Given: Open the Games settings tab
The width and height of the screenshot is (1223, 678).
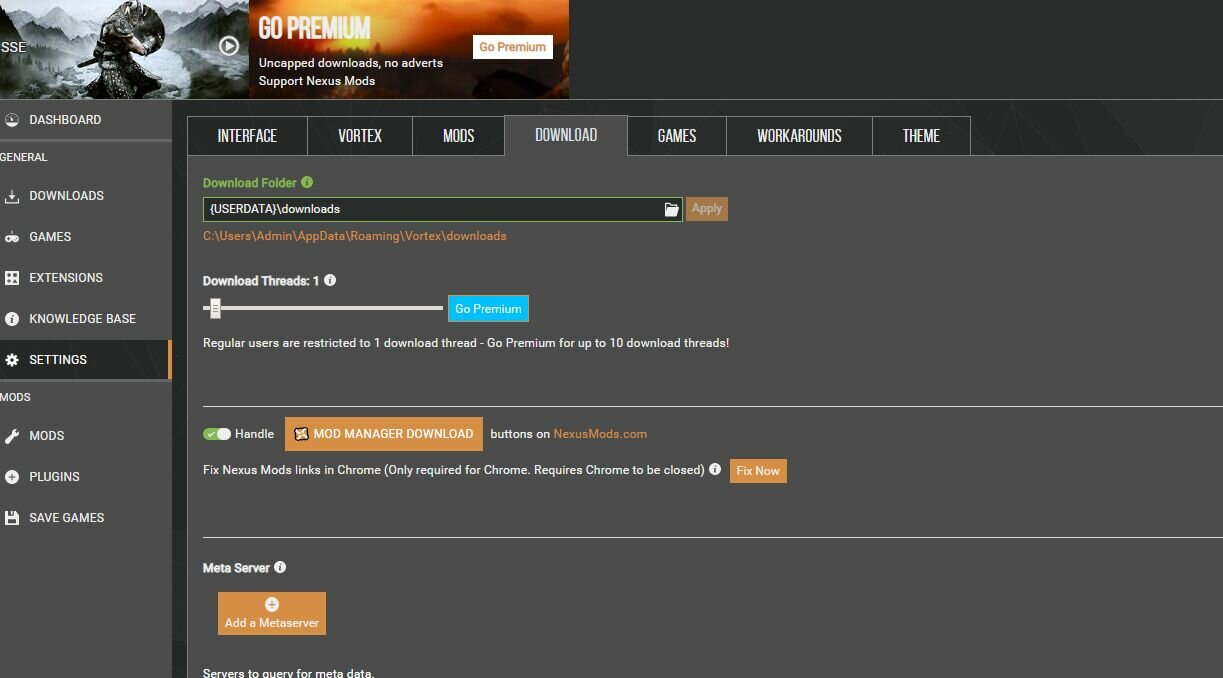Looking at the screenshot, I should click(677, 136).
